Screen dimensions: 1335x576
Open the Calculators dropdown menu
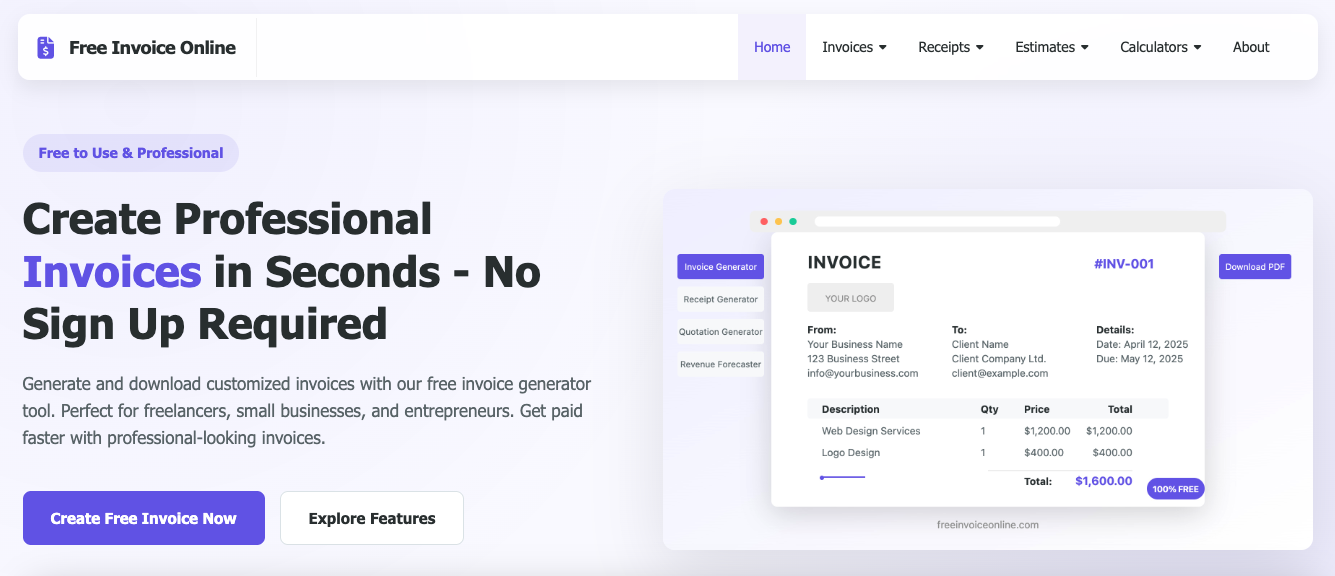point(1160,47)
